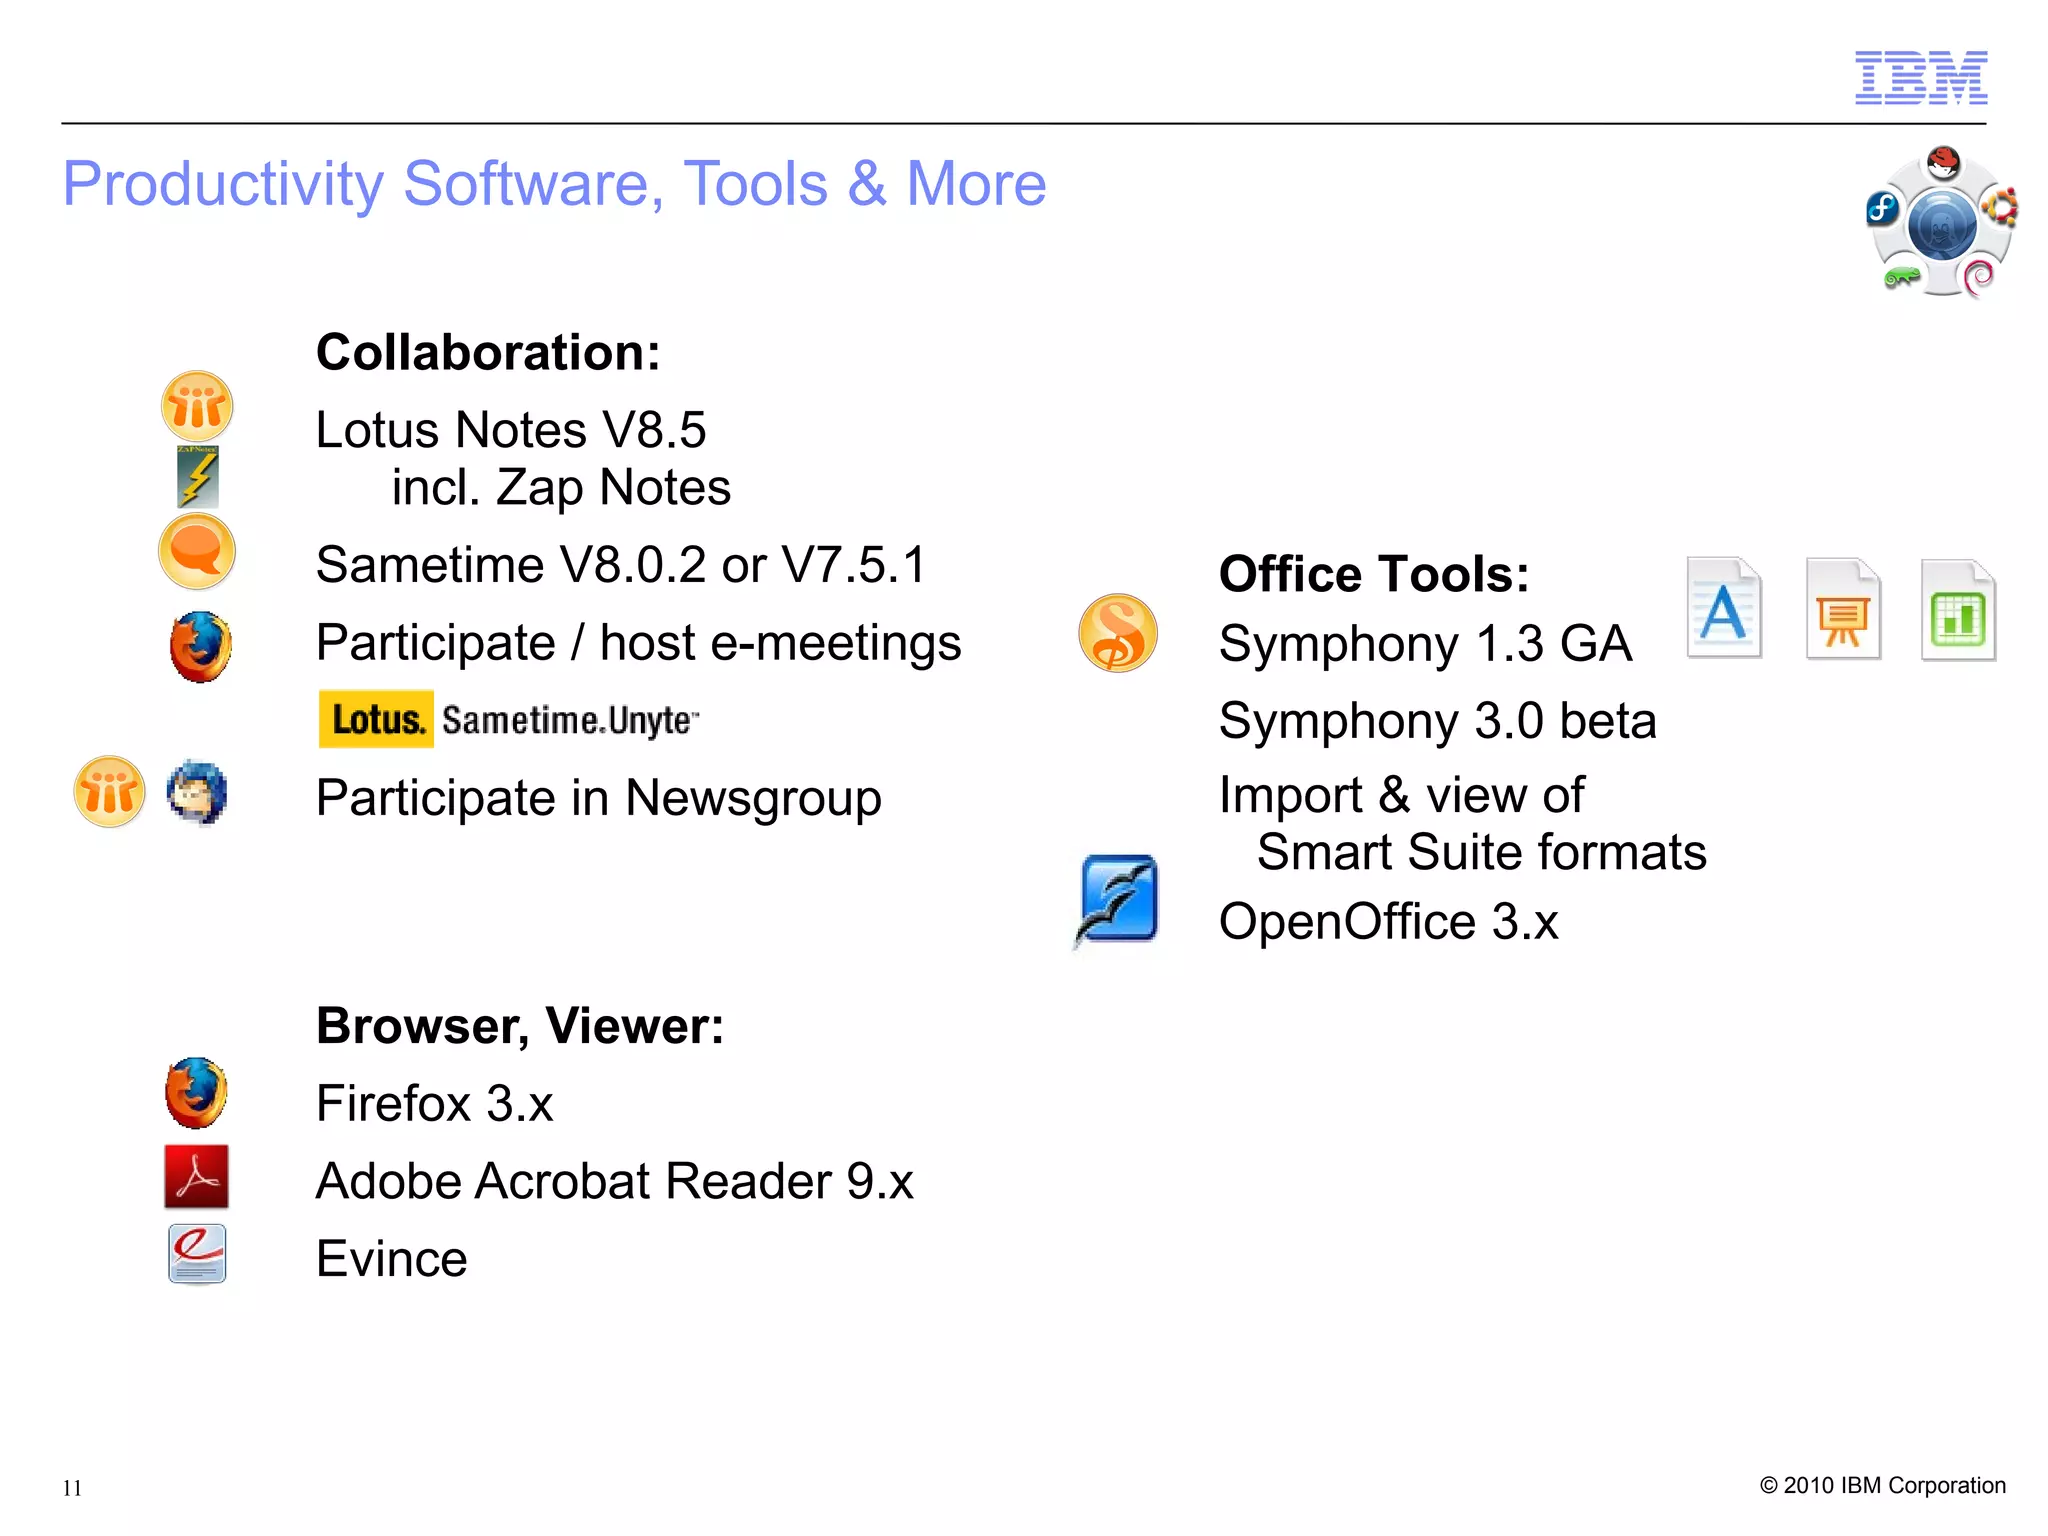Click the Adobe Acrobat Reader 9.x text
Viewport: 2048px width, 1536px height.
[615, 1181]
